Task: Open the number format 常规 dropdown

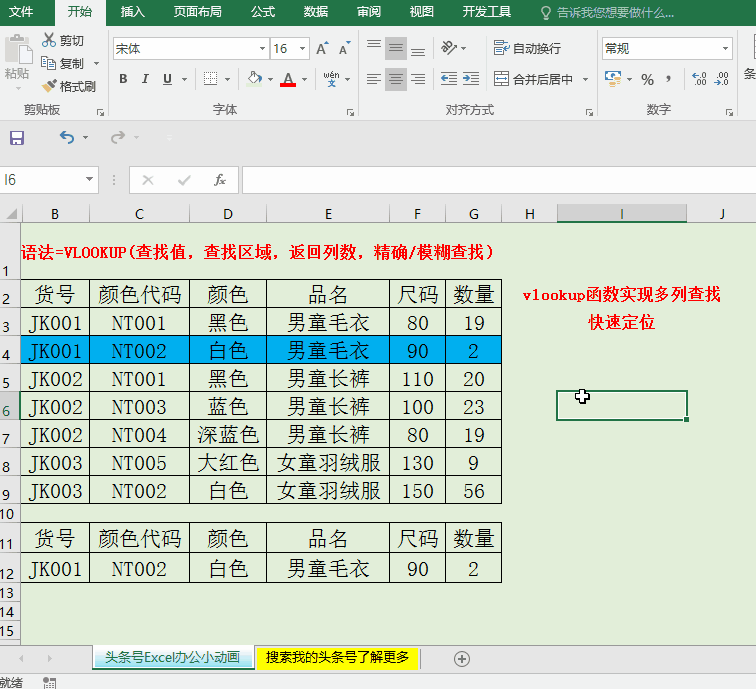Action: click(725, 48)
